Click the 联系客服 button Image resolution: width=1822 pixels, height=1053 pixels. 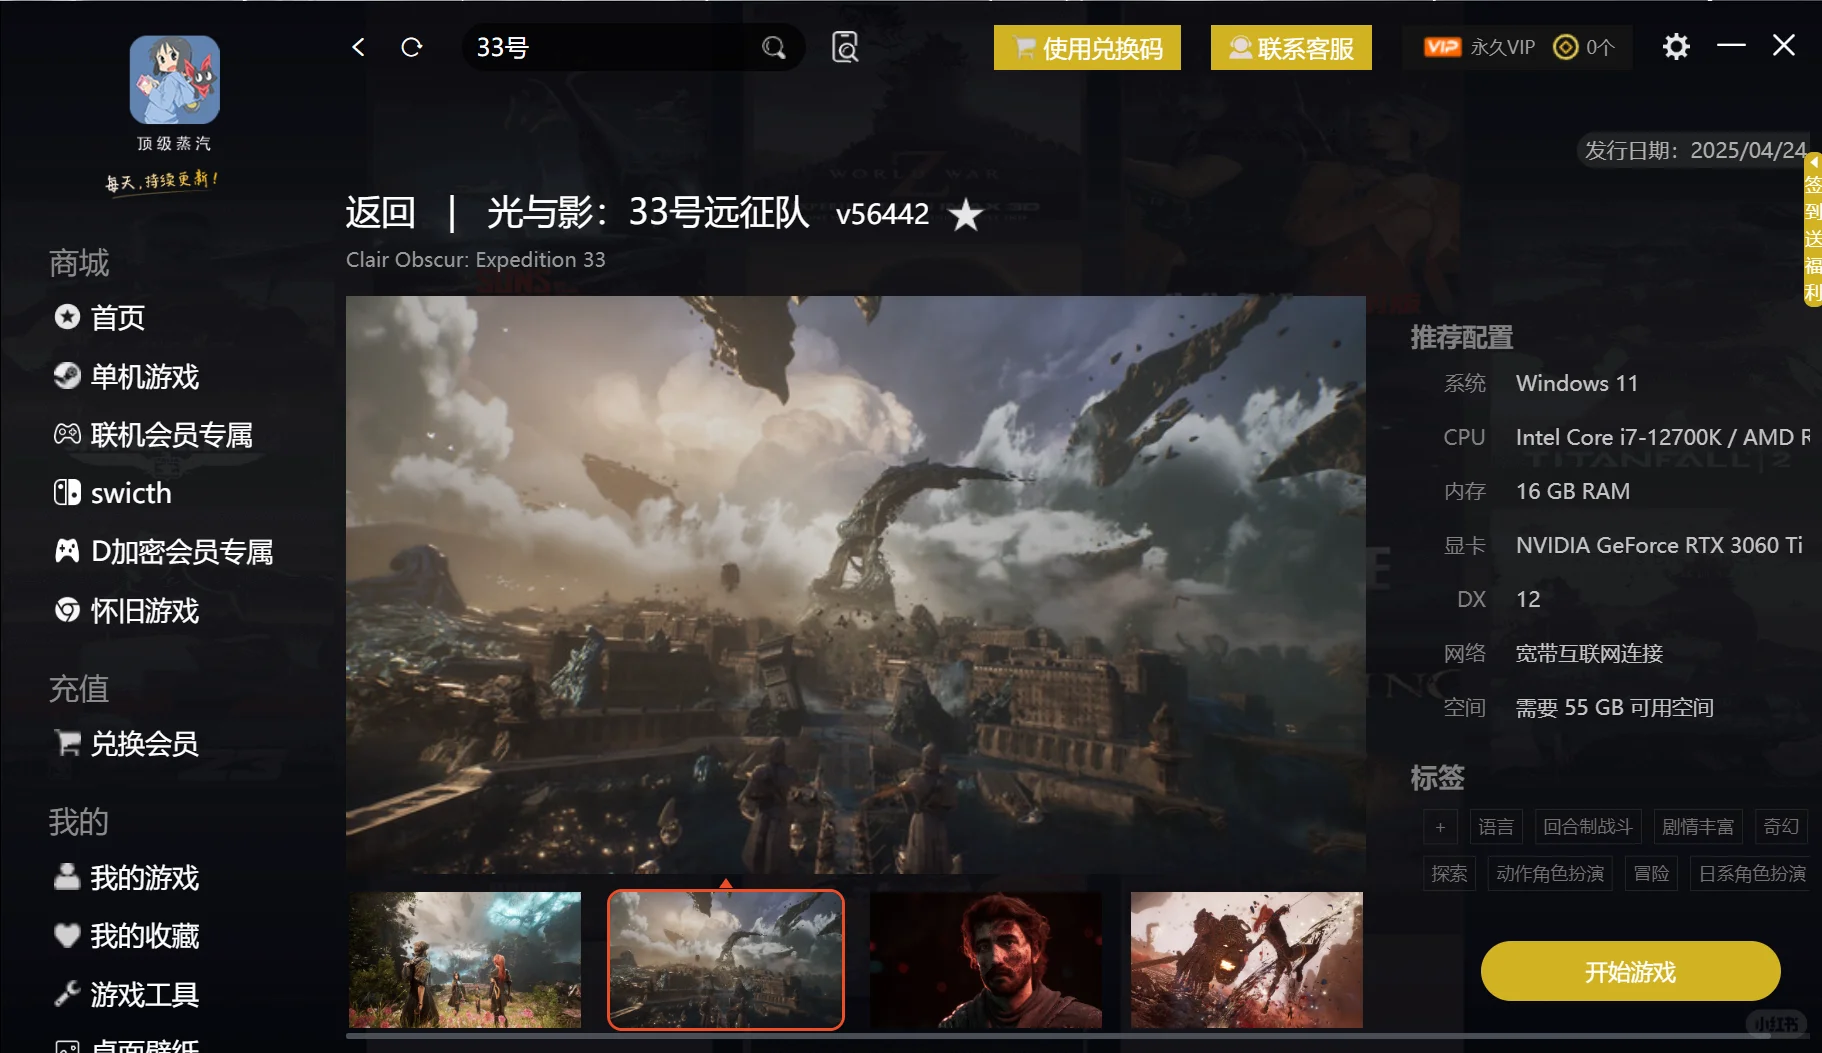(1291, 48)
